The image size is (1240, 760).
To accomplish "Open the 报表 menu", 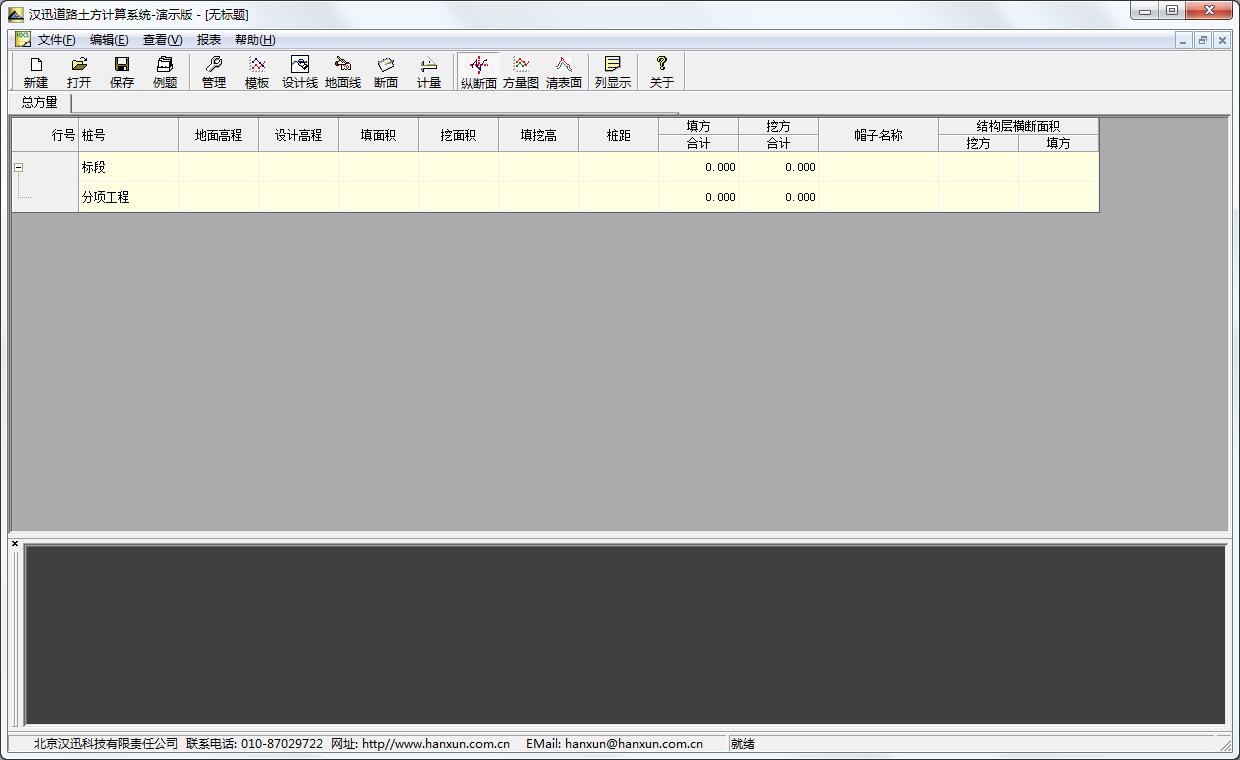I will [209, 40].
